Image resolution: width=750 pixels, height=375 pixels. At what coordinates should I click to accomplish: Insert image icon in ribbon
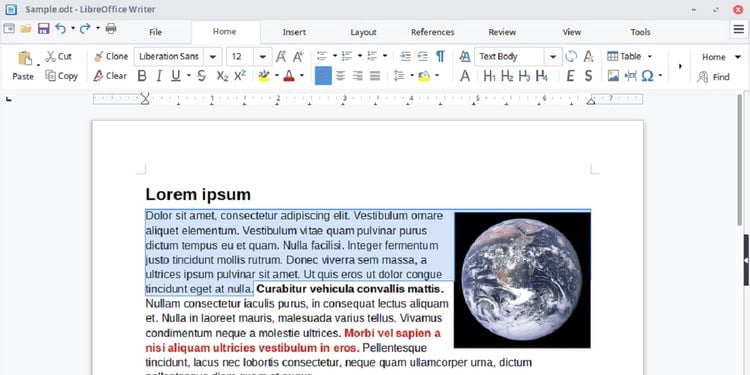click(x=613, y=76)
